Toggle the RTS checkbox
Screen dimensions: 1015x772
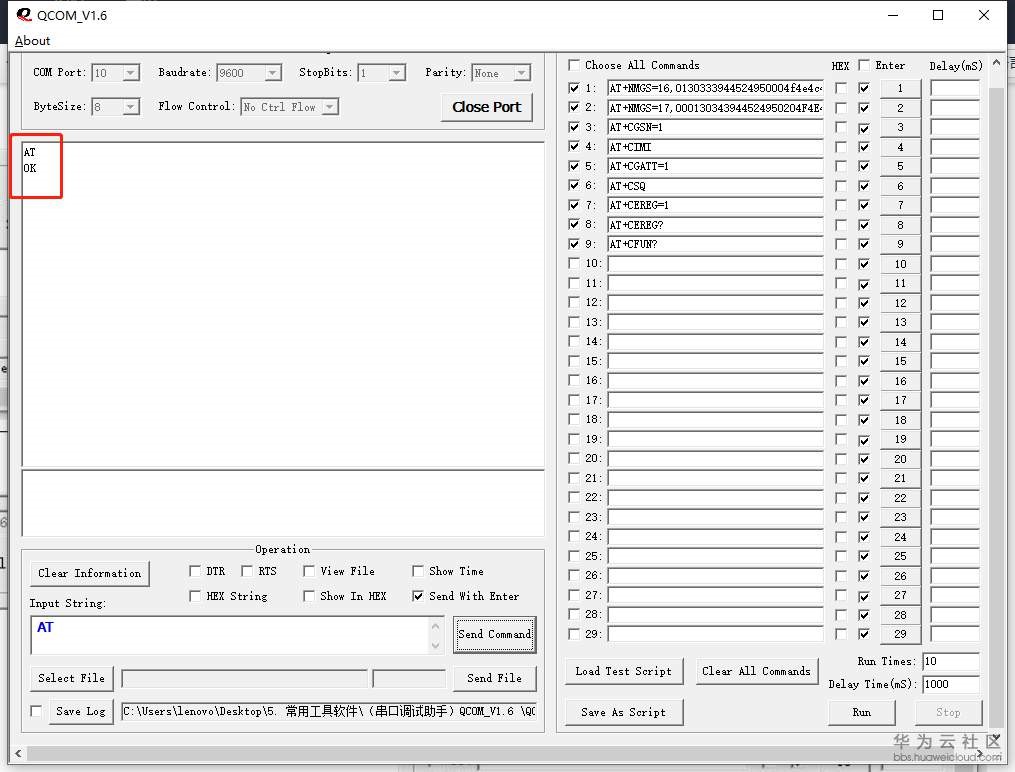pos(247,571)
